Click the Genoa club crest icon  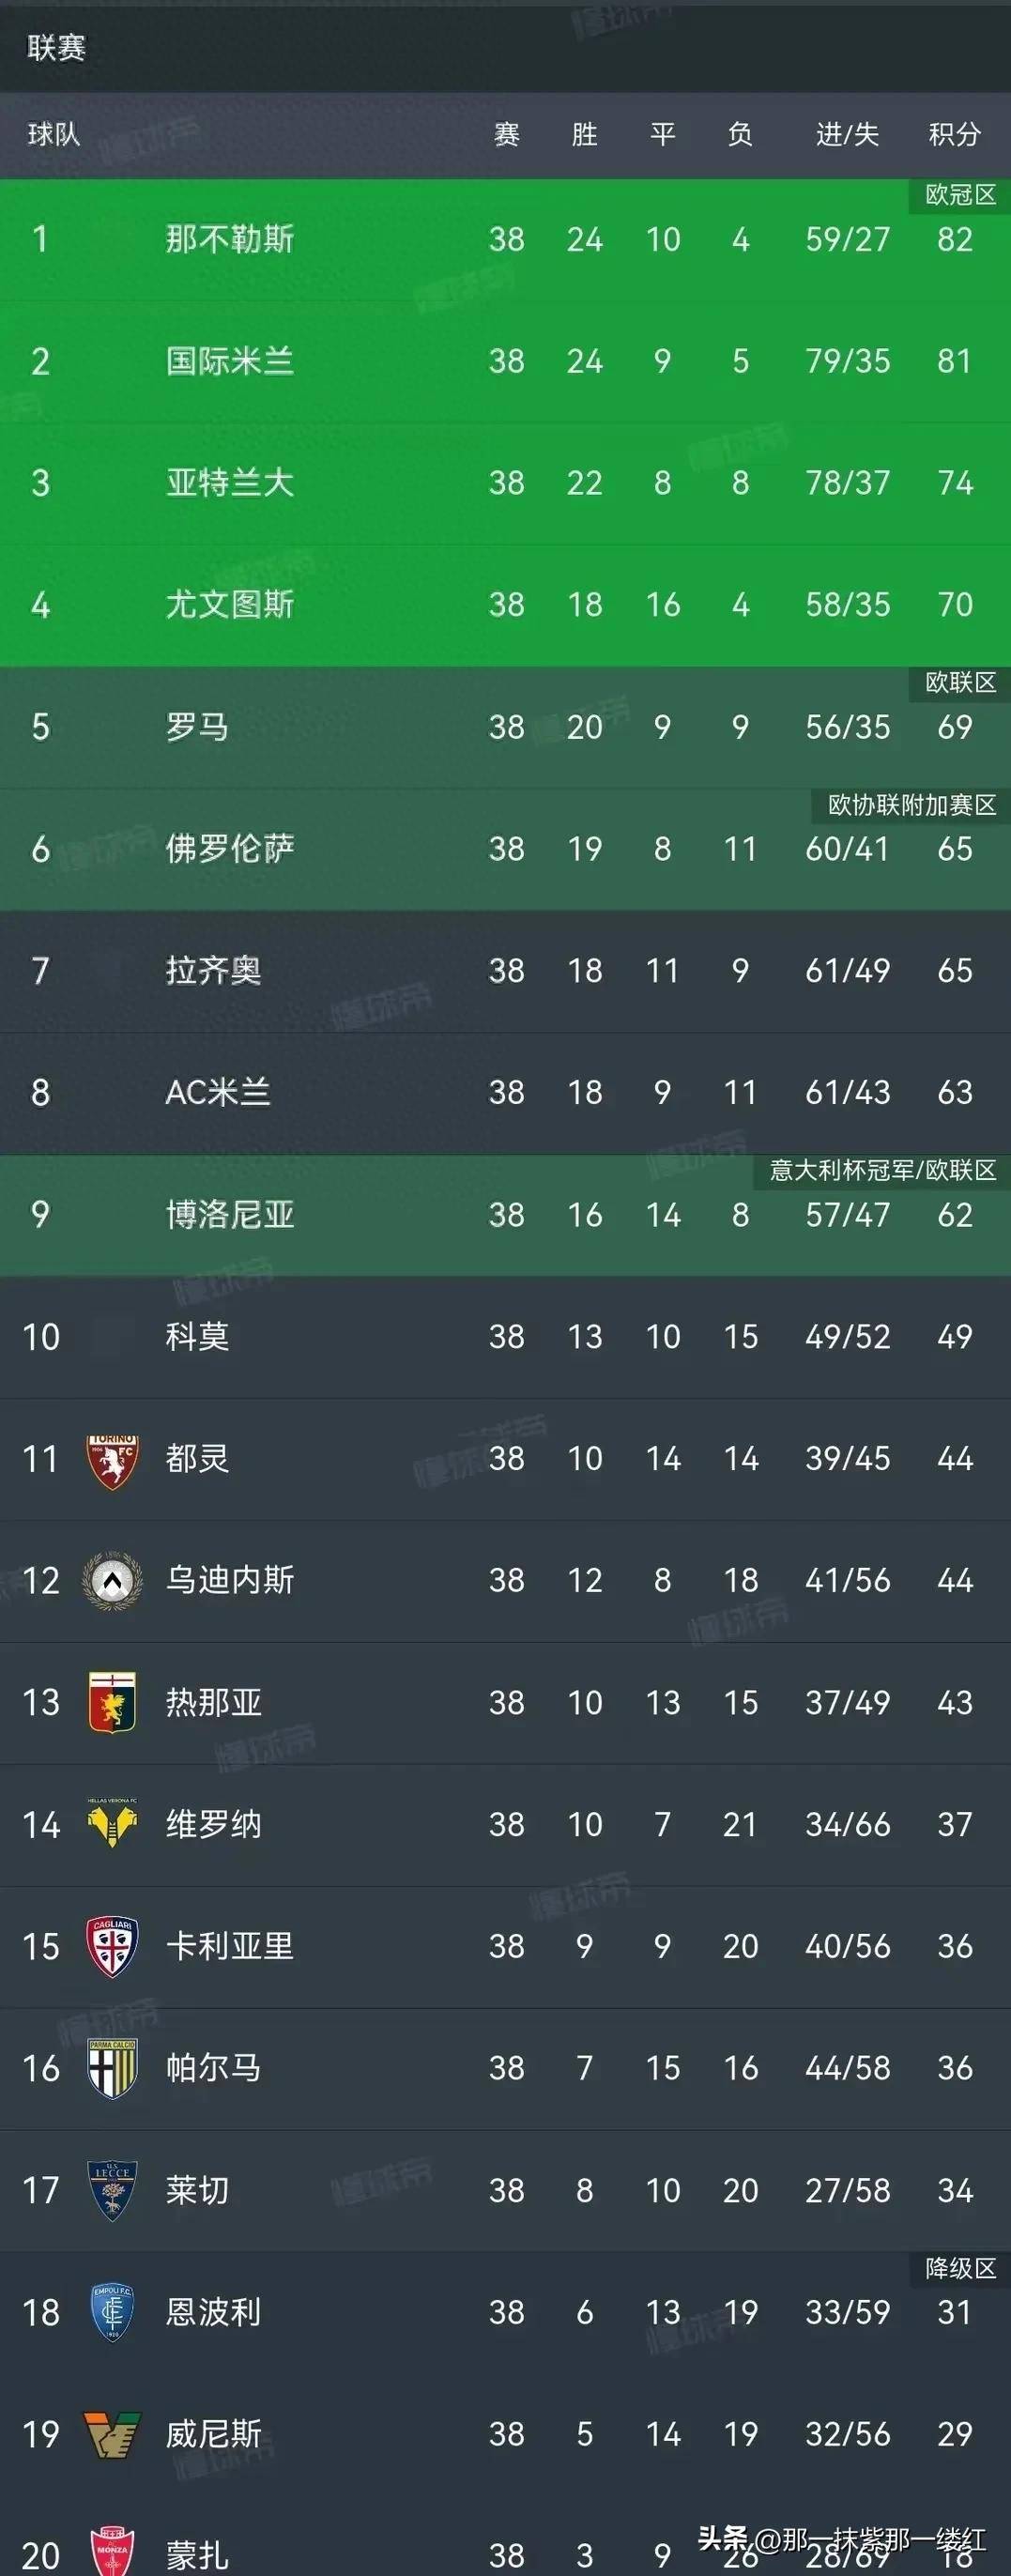point(112,1703)
